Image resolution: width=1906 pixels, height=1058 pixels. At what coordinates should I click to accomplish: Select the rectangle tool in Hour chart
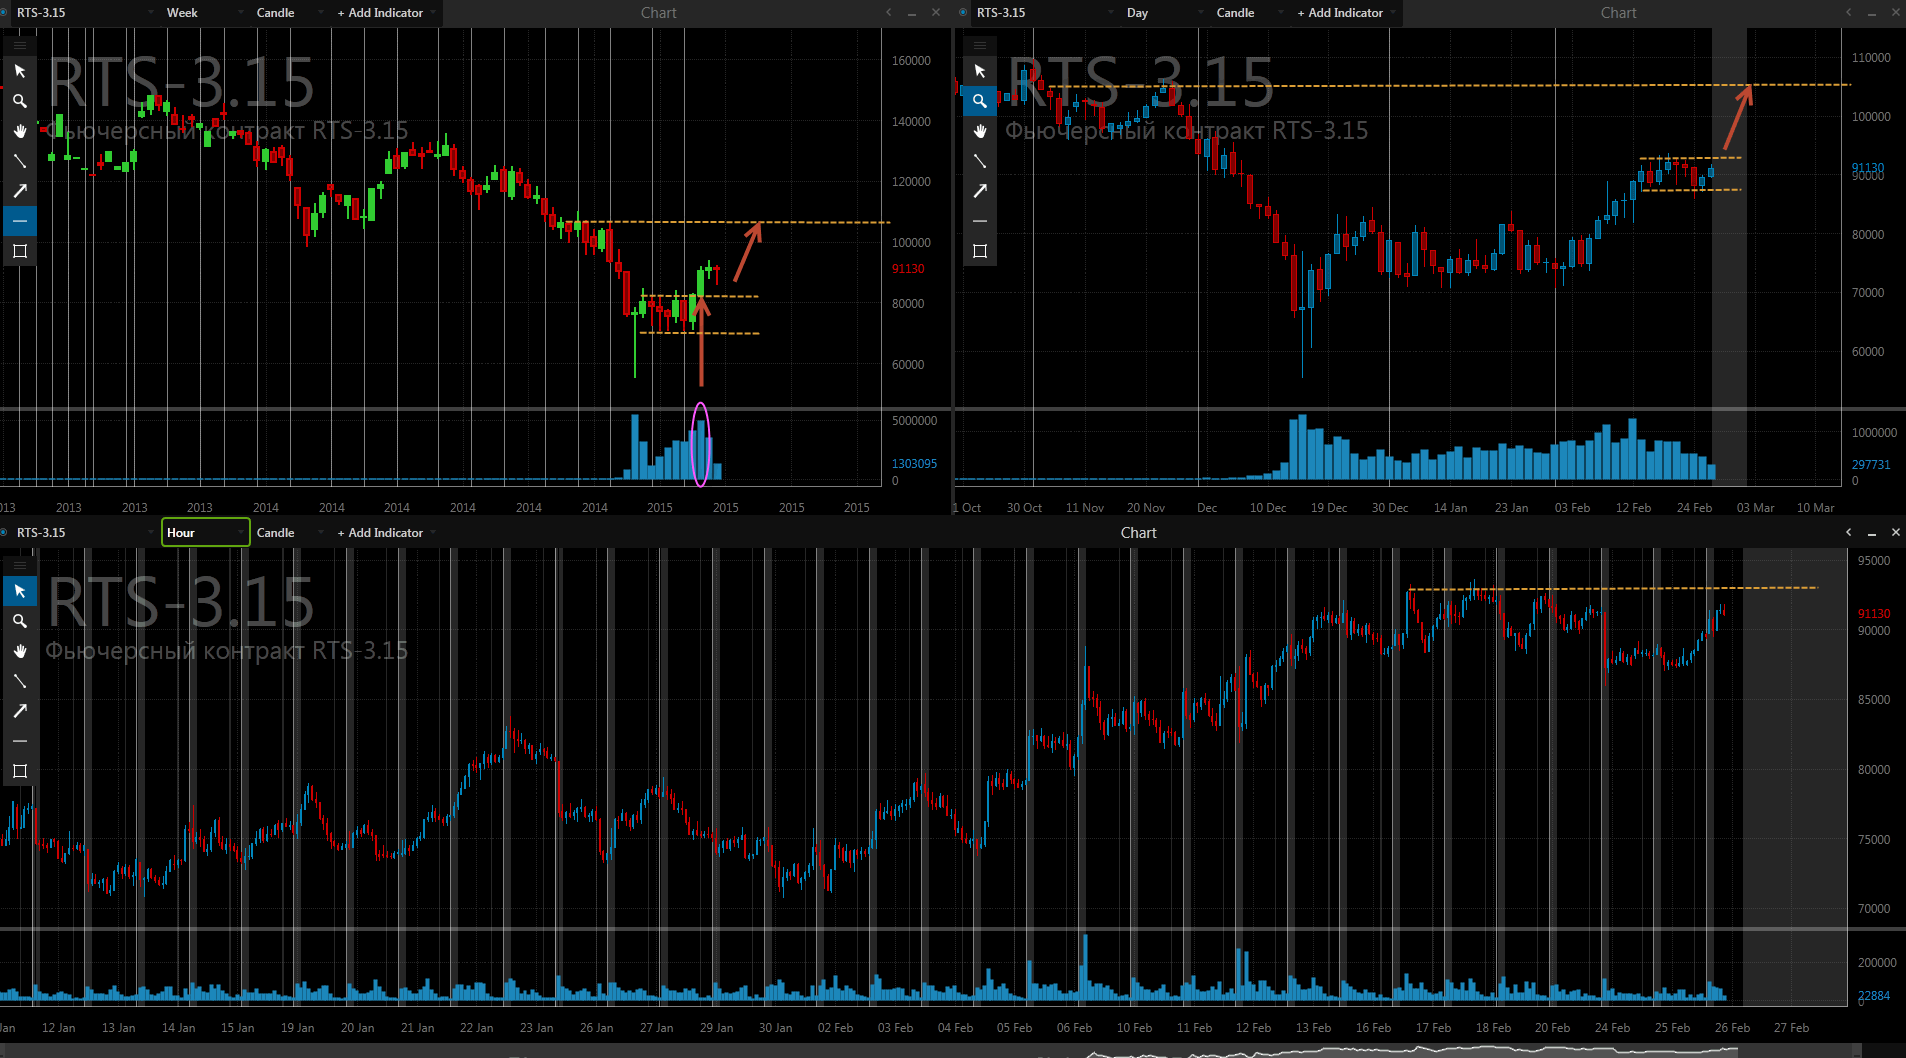pyautogui.click(x=20, y=771)
